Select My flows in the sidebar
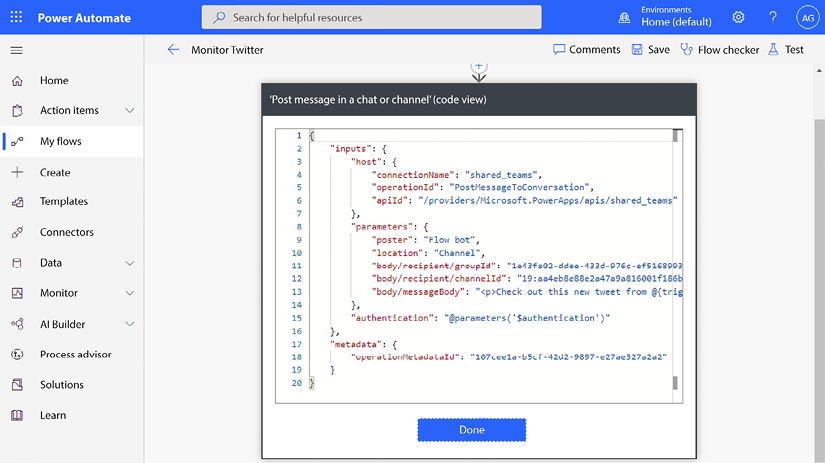 pos(73,141)
